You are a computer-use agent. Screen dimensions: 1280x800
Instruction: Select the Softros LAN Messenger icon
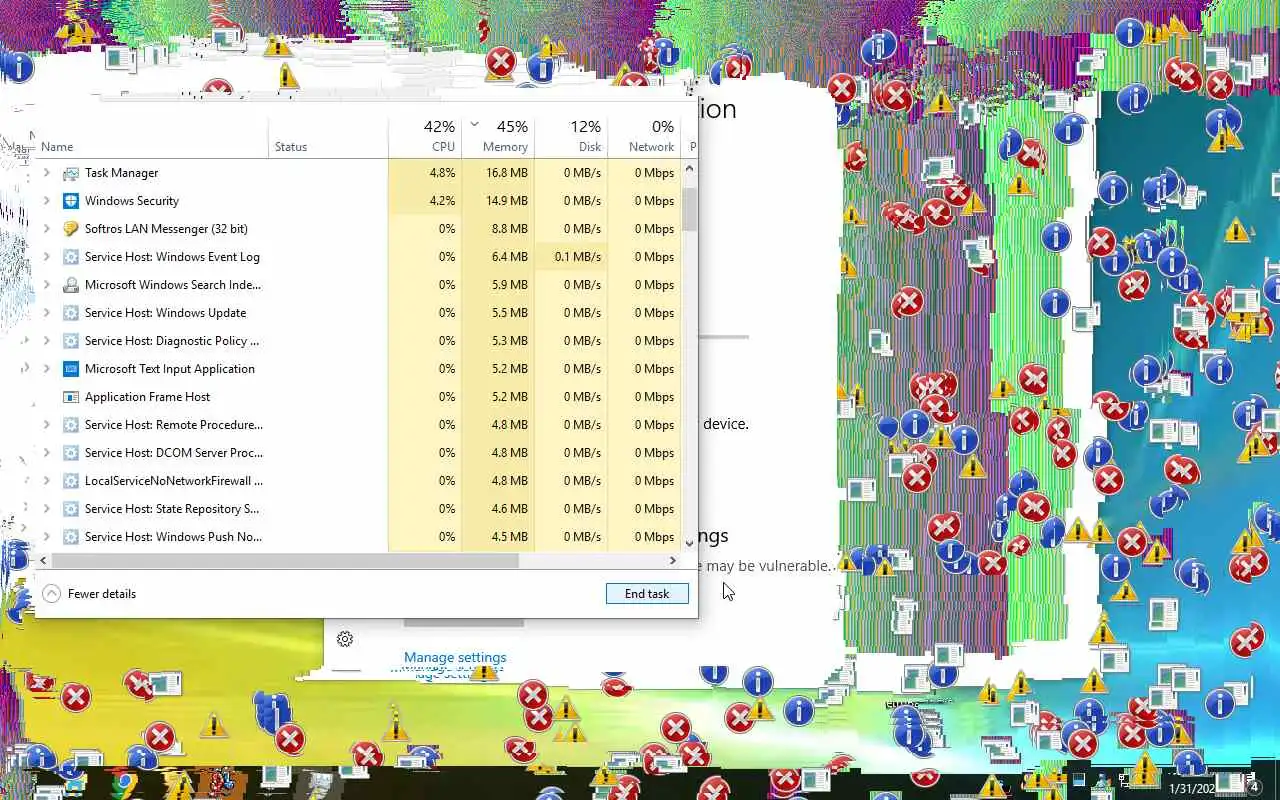click(71, 229)
